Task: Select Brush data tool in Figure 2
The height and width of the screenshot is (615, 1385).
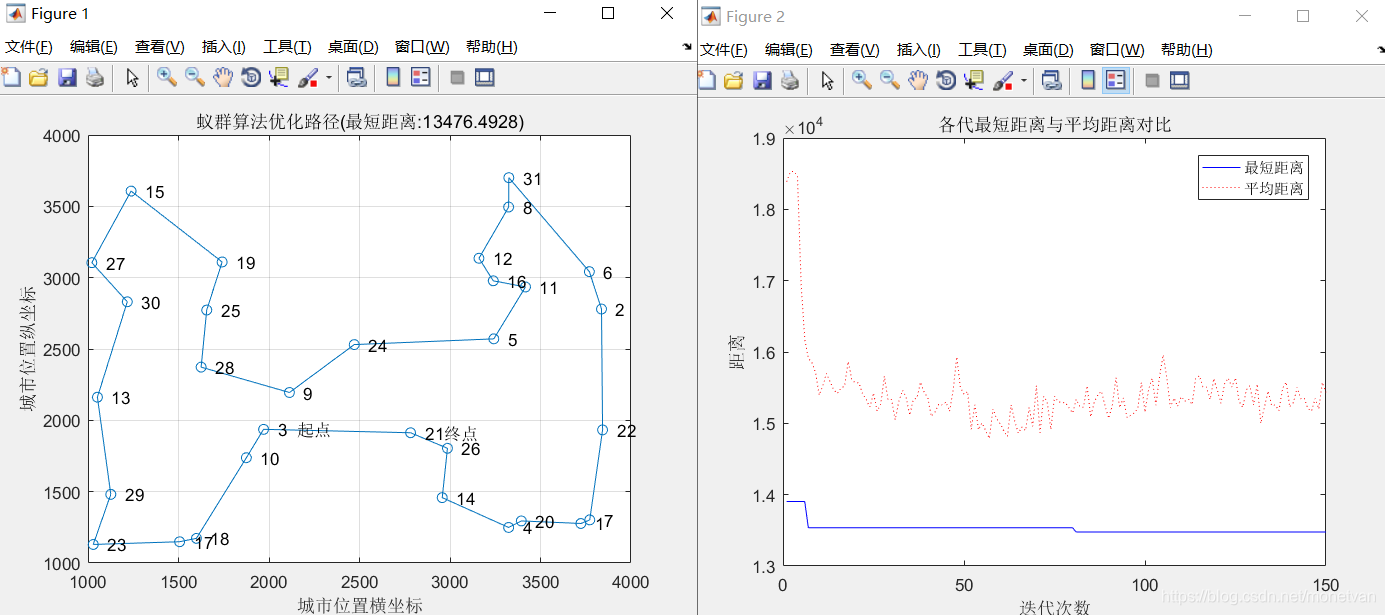Action: point(1002,79)
